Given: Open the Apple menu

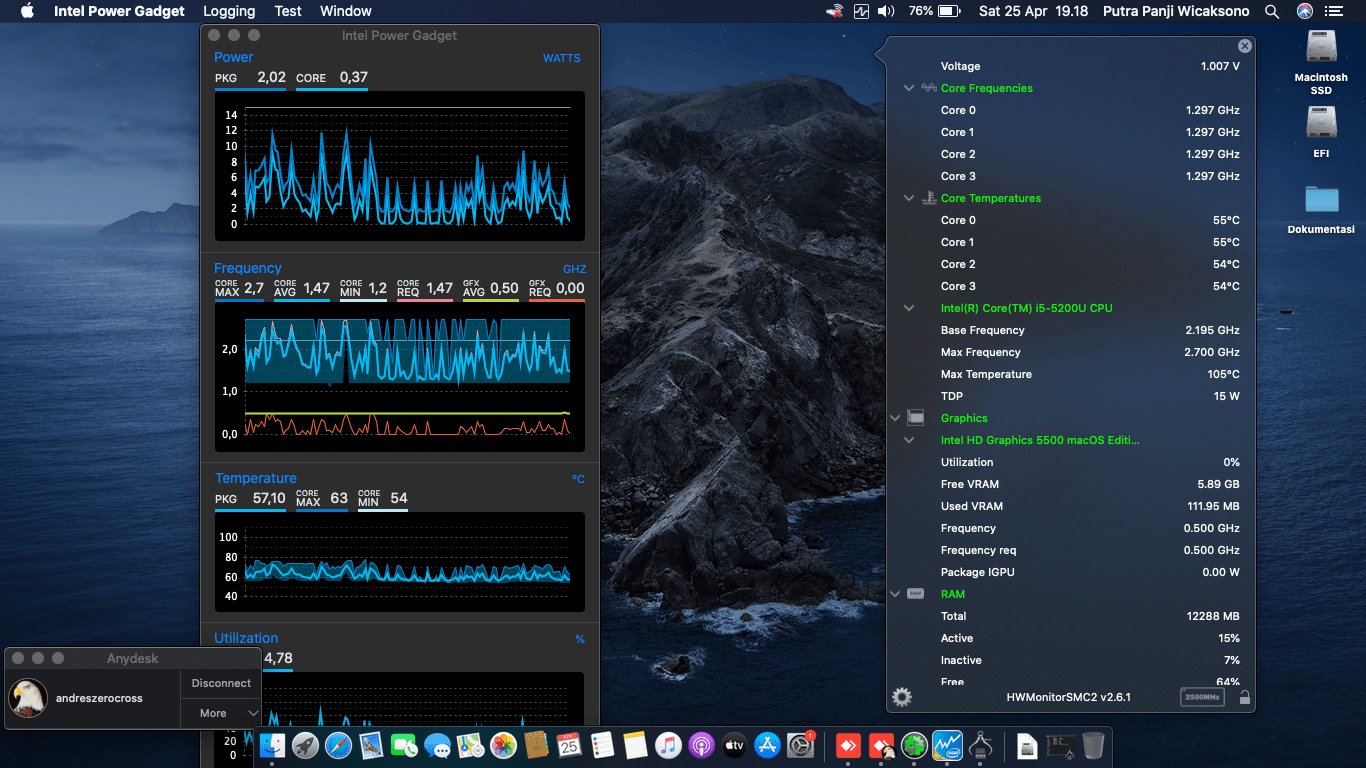Looking at the screenshot, I should click(x=27, y=11).
